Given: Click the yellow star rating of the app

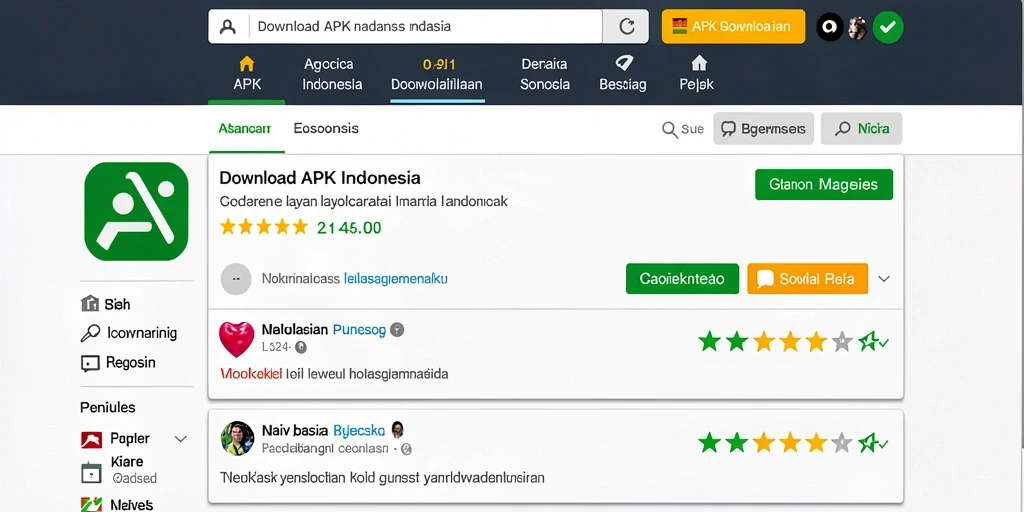Looking at the screenshot, I should (x=263, y=227).
